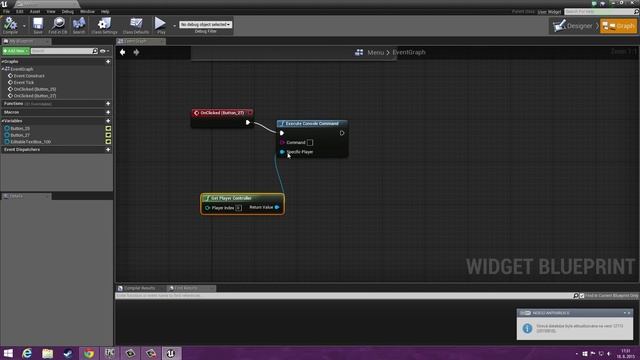The image size is (640, 360).
Task: Add a new graph with Graphs plus icon
Action: pyautogui.click(x=108, y=62)
